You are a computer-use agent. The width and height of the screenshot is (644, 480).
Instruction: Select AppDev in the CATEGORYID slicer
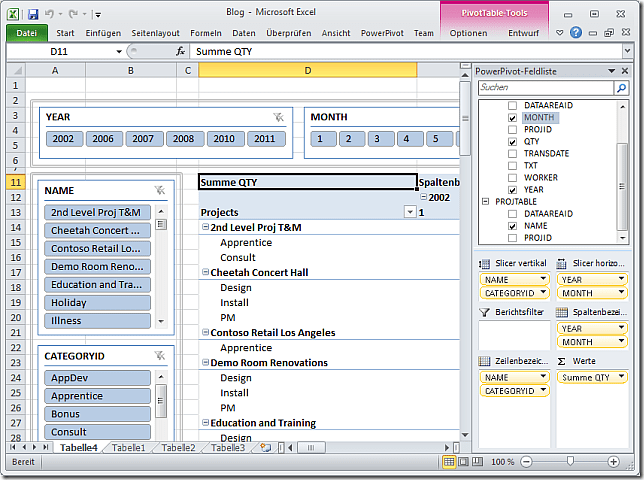click(97, 378)
